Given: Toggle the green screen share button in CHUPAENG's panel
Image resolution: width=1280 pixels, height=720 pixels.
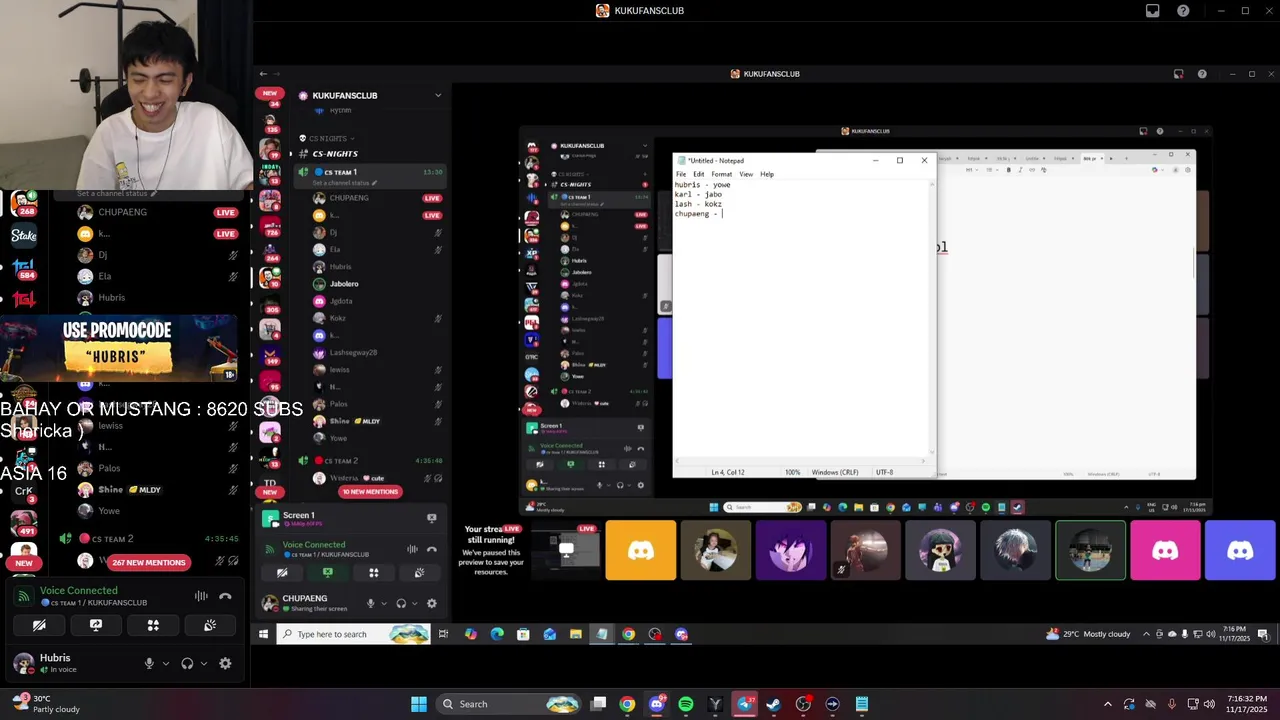Looking at the screenshot, I should click(x=327, y=573).
